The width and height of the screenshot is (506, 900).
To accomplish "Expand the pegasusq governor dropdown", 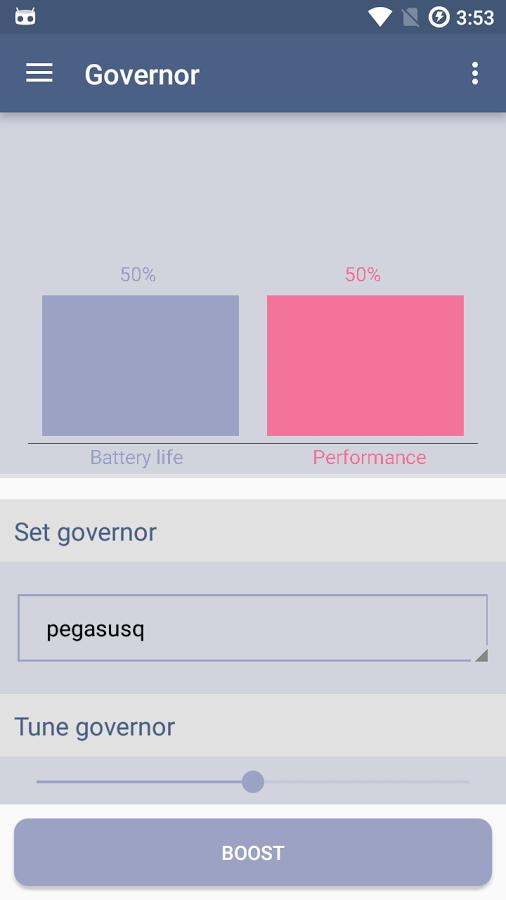I will click(x=253, y=628).
